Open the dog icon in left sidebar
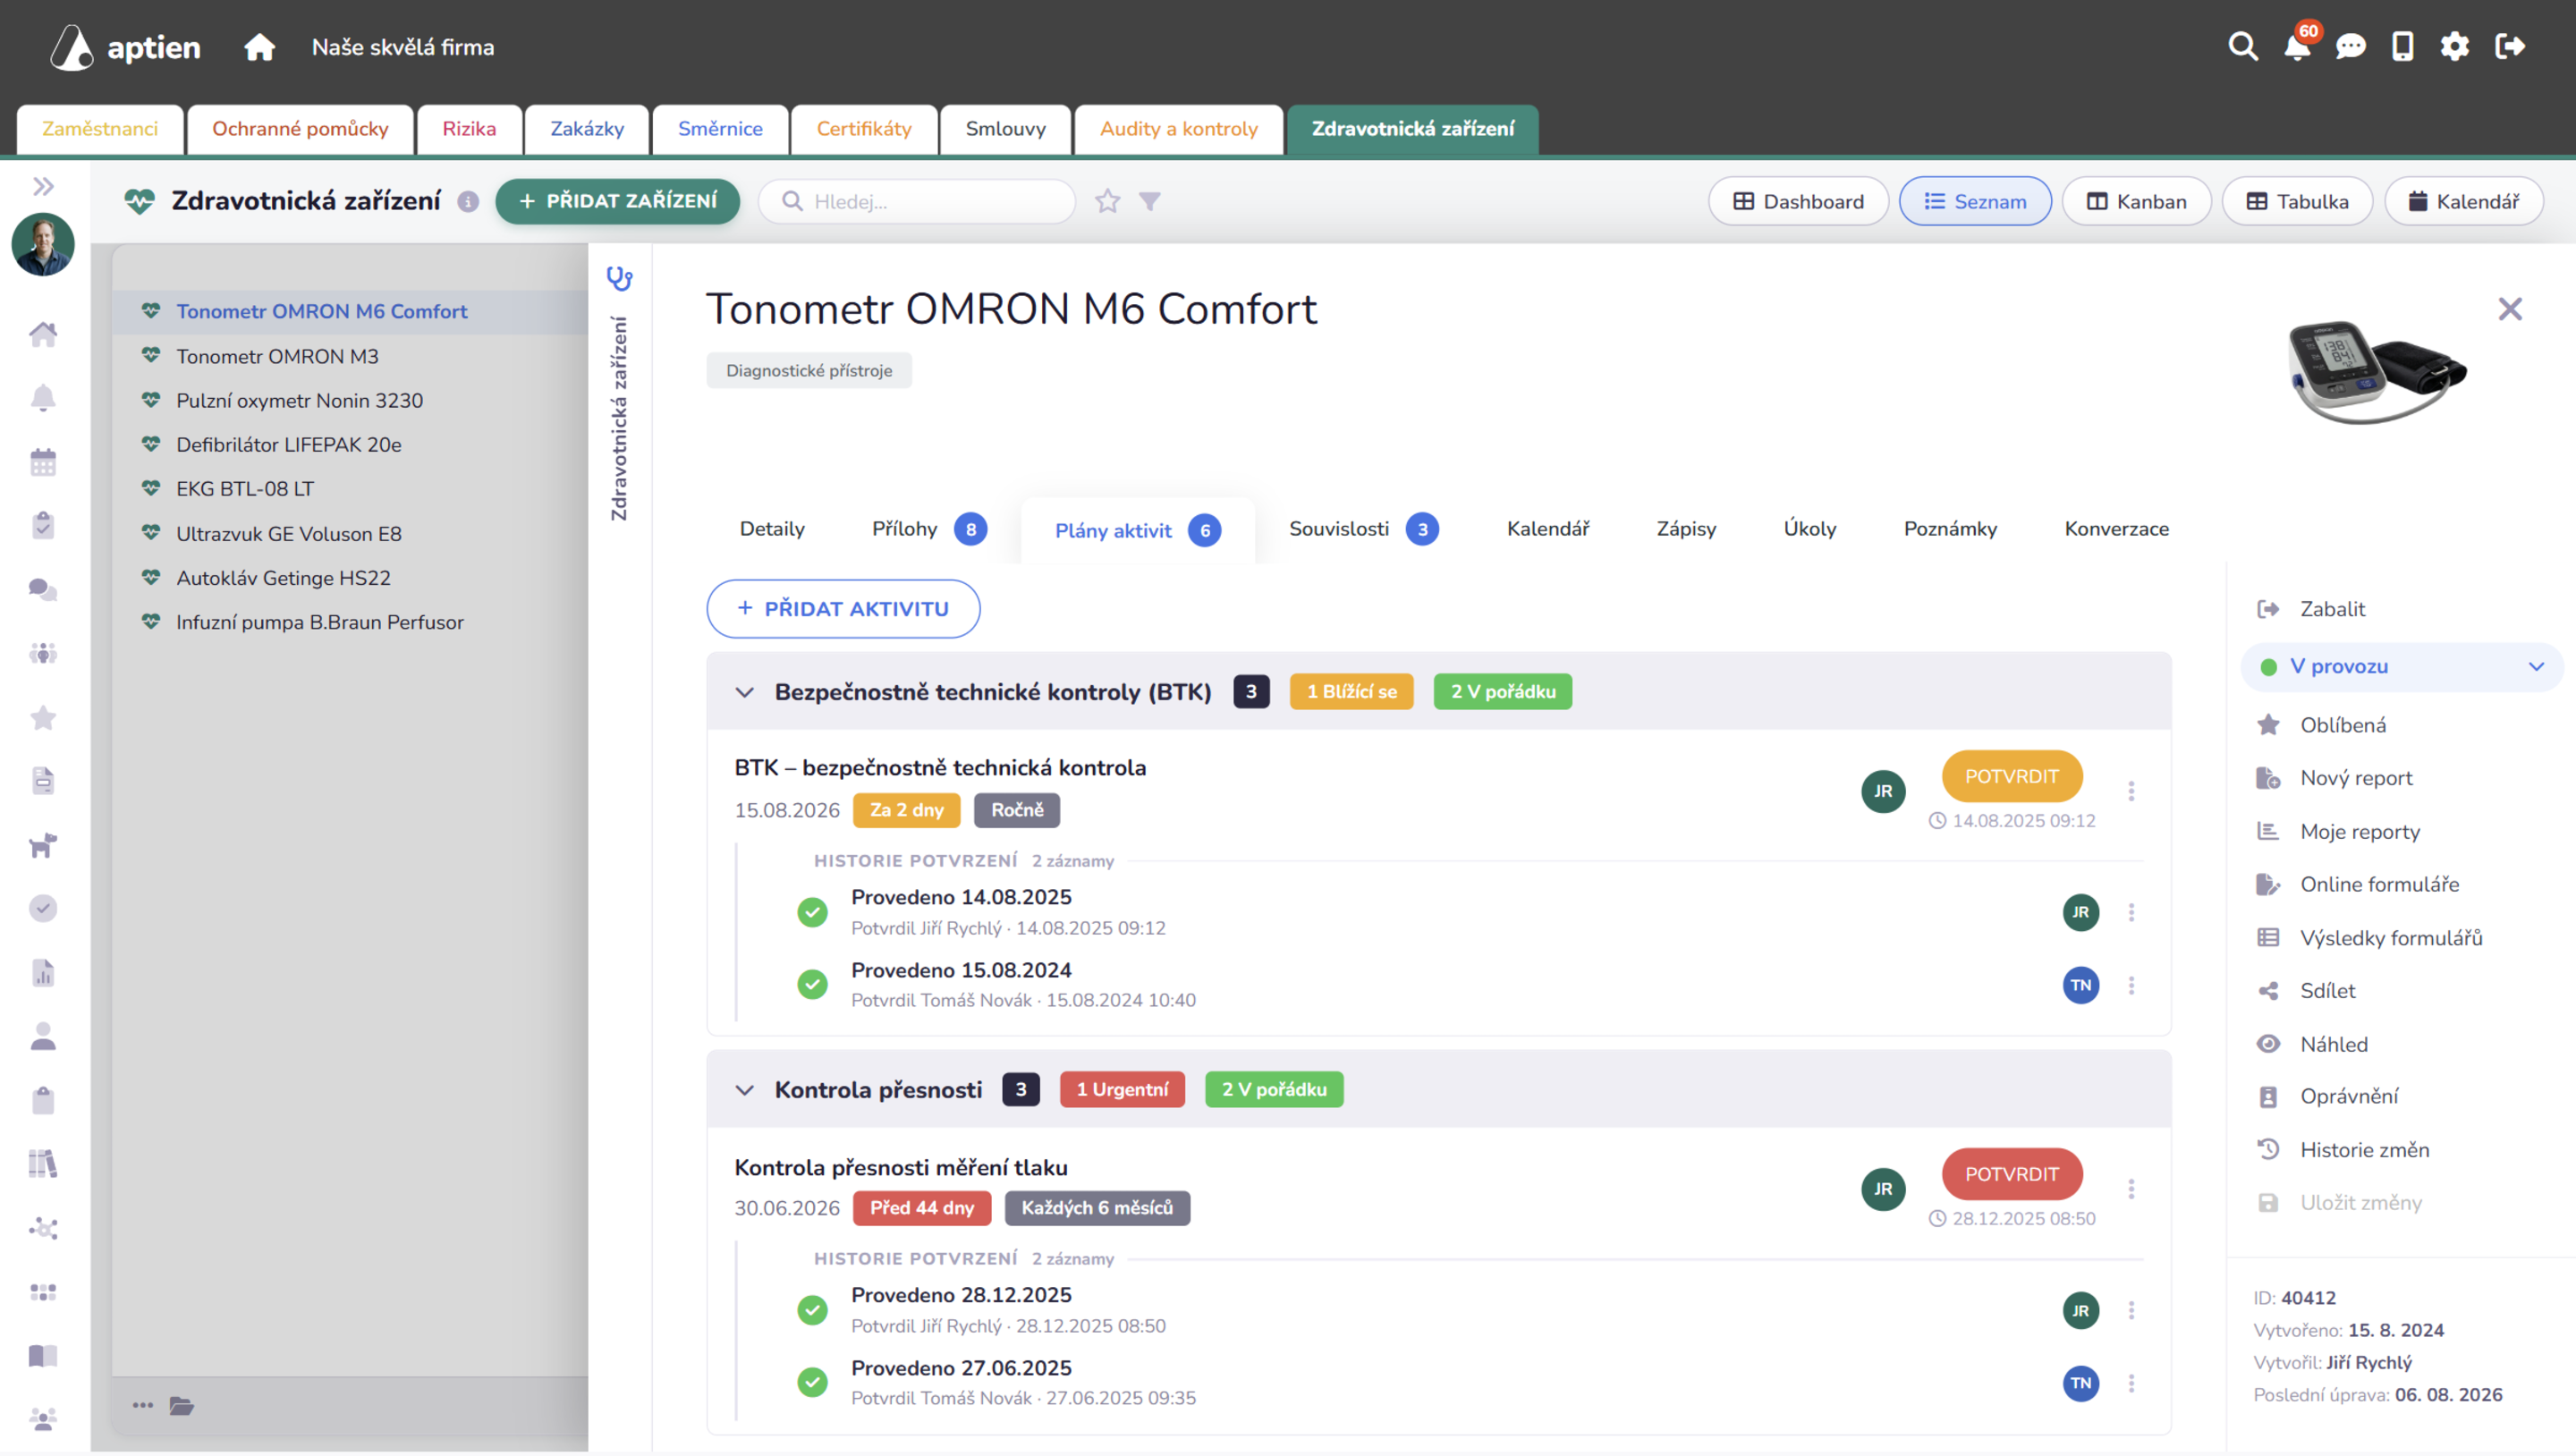The width and height of the screenshot is (2576, 1456). point(43,845)
